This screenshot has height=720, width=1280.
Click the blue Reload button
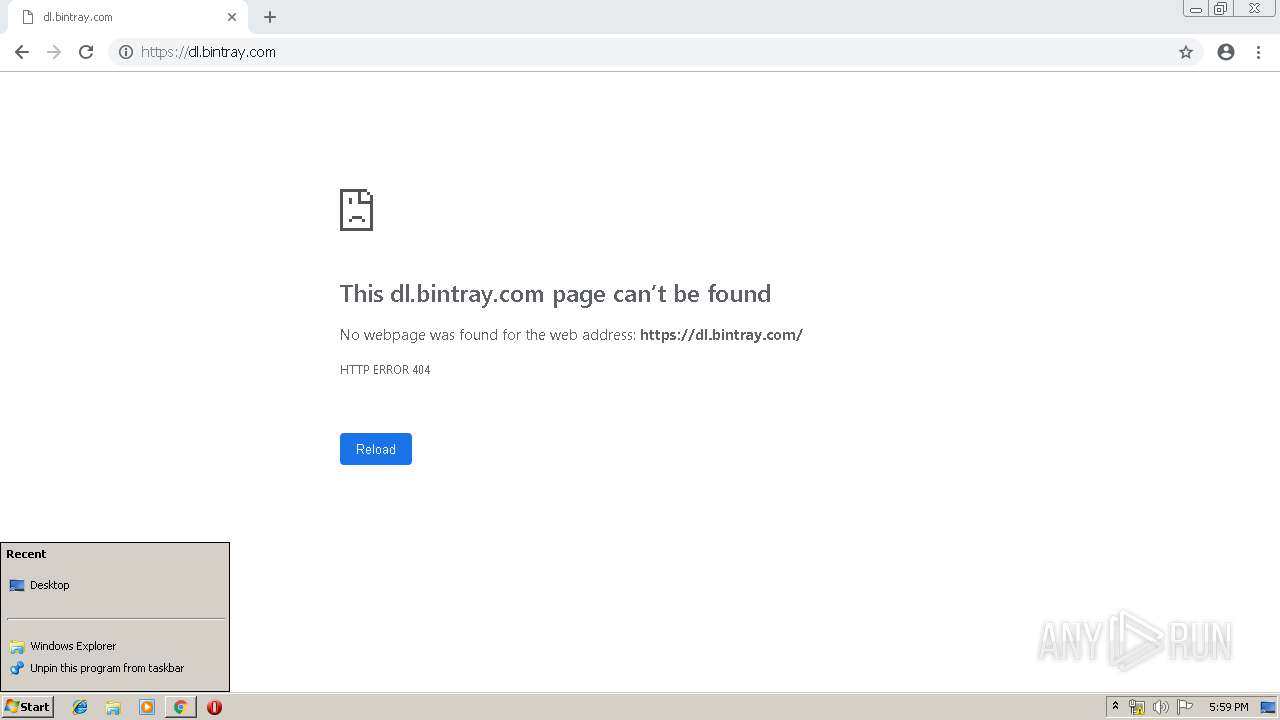coord(376,449)
